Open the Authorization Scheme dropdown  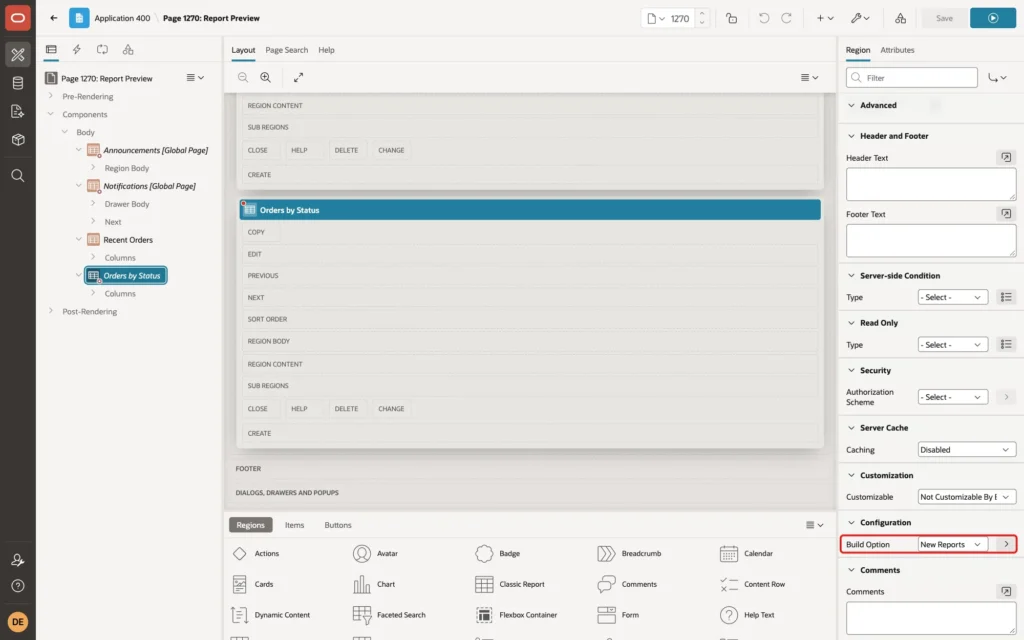coord(952,397)
